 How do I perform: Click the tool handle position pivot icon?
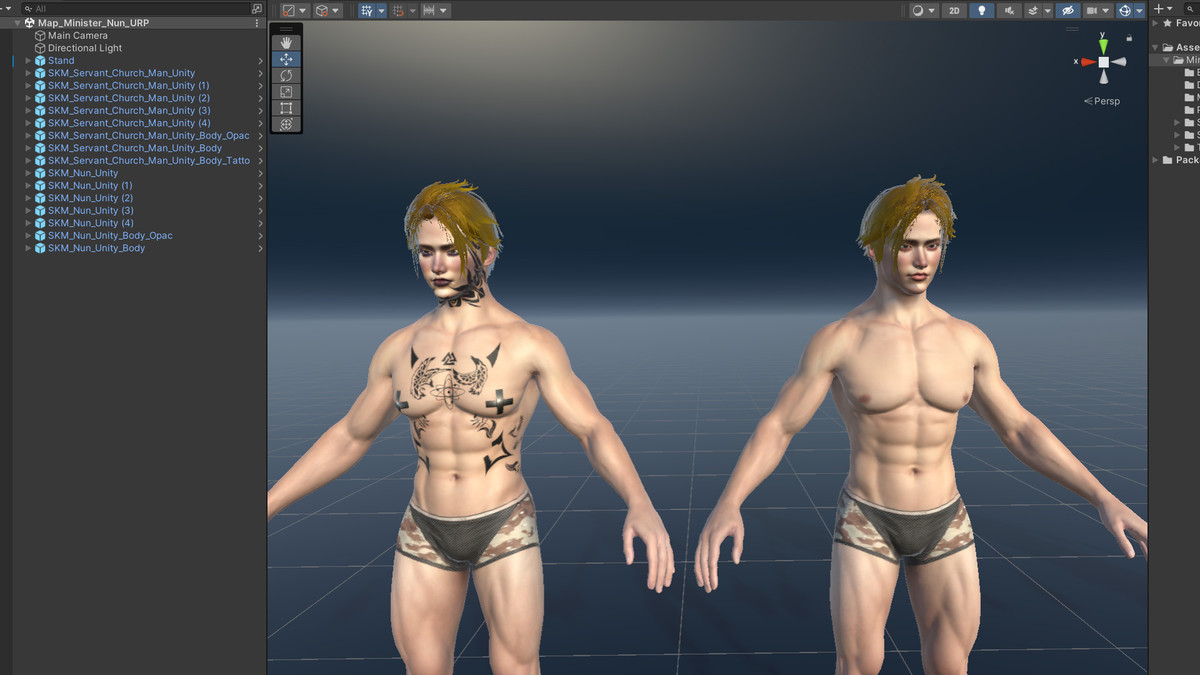pyautogui.click(x=289, y=10)
